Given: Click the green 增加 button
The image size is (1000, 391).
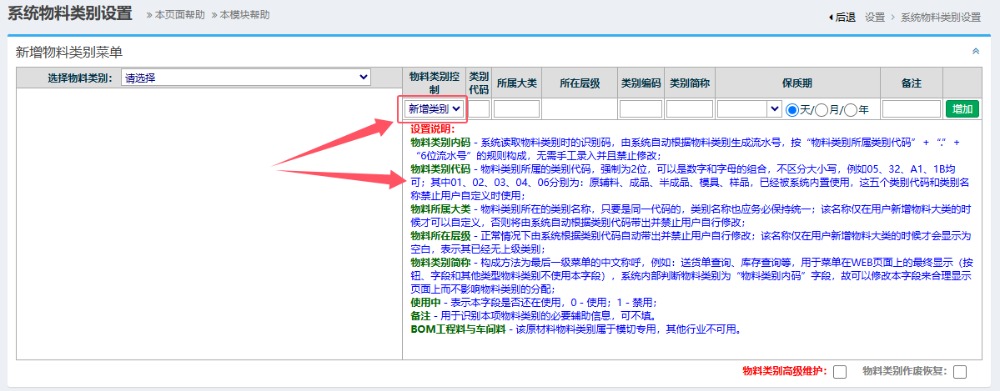Looking at the screenshot, I should point(962,109).
